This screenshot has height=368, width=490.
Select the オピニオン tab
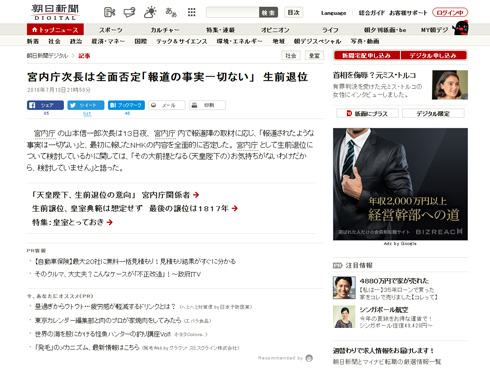click(x=275, y=30)
